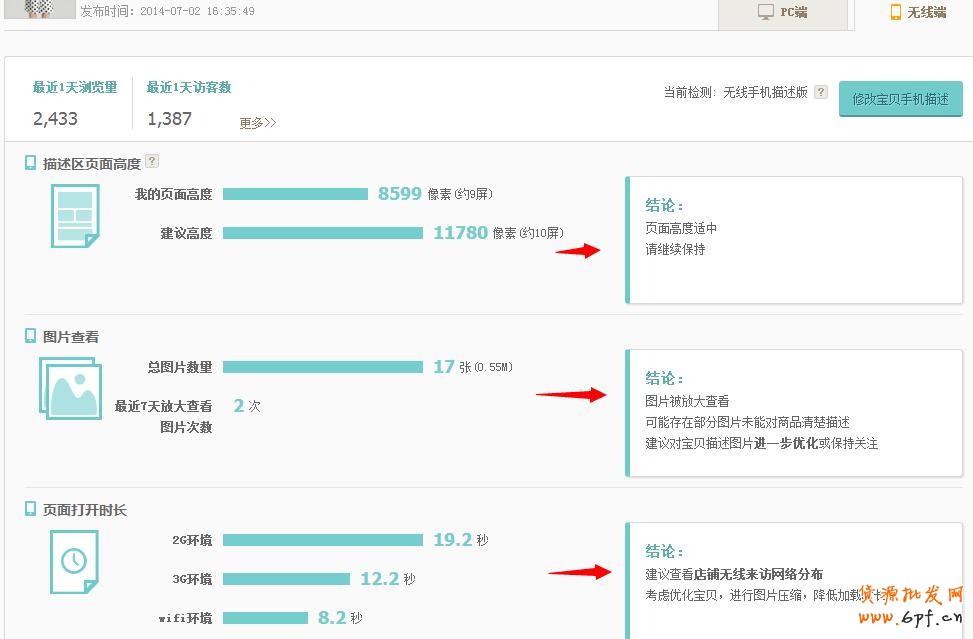Open the help icon beside 描述区页面高度

click(x=151, y=162)
